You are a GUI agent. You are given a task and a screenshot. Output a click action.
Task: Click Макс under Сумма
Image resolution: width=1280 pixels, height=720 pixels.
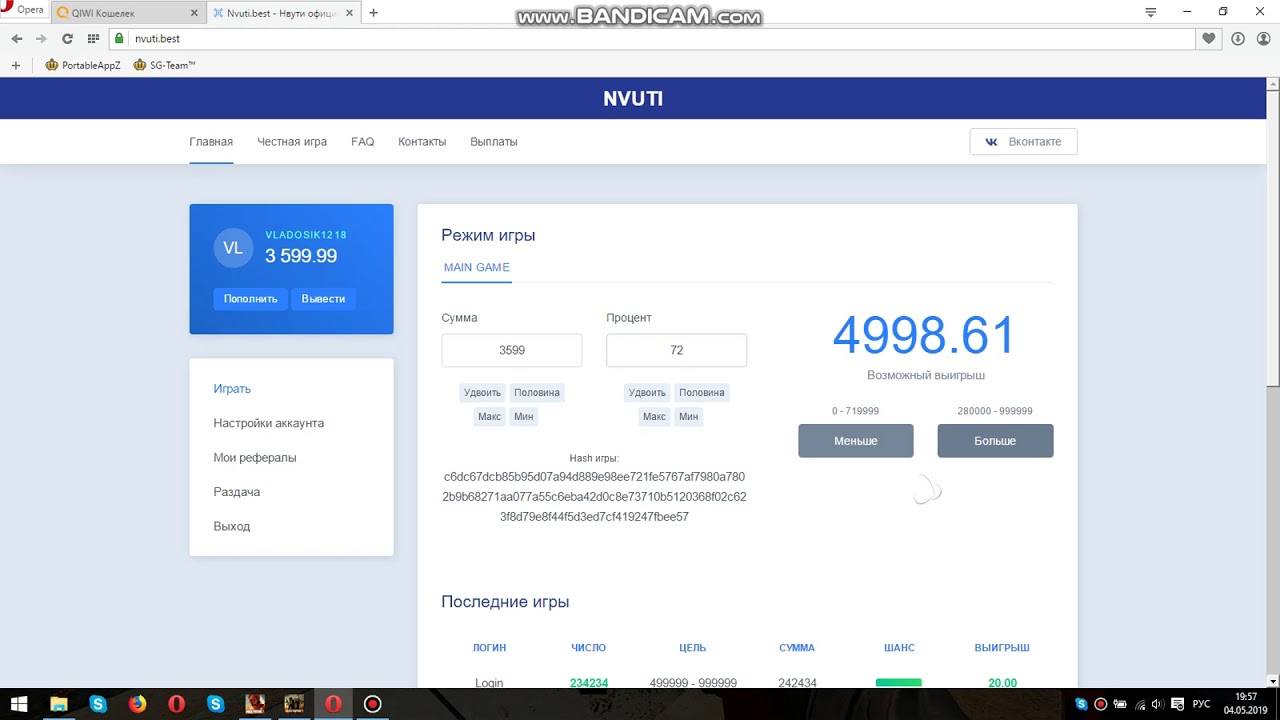[489, 416]
